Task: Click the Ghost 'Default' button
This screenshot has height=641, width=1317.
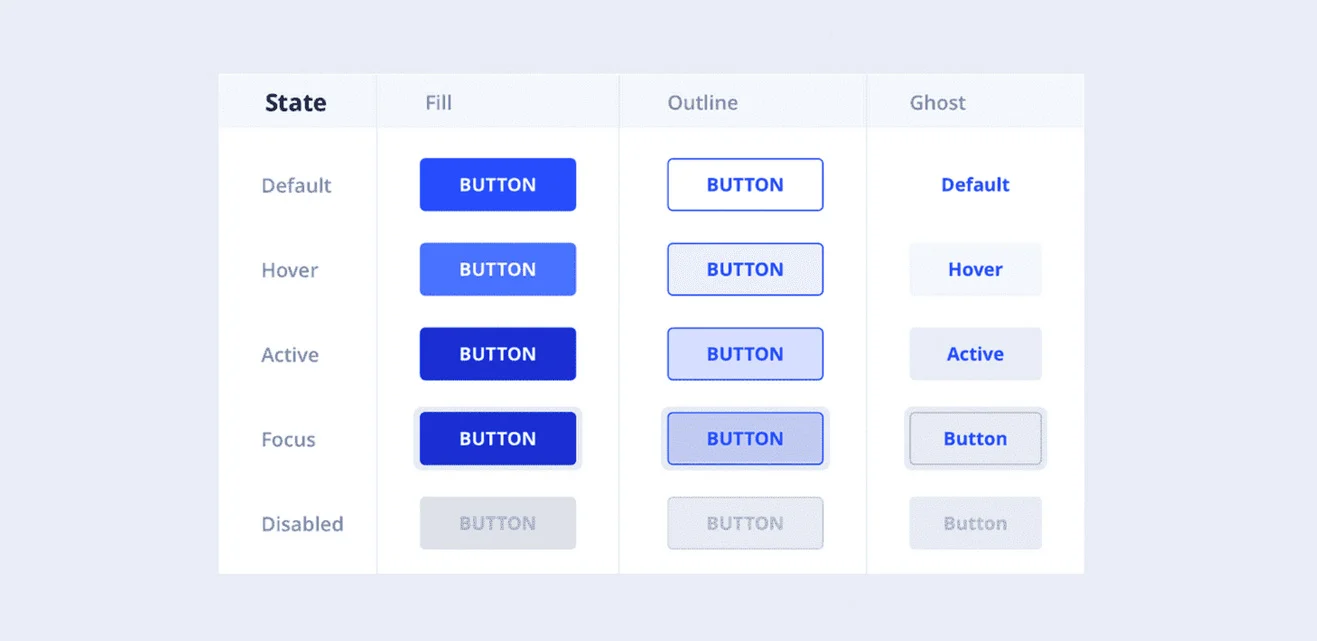Action: [975, 185]
